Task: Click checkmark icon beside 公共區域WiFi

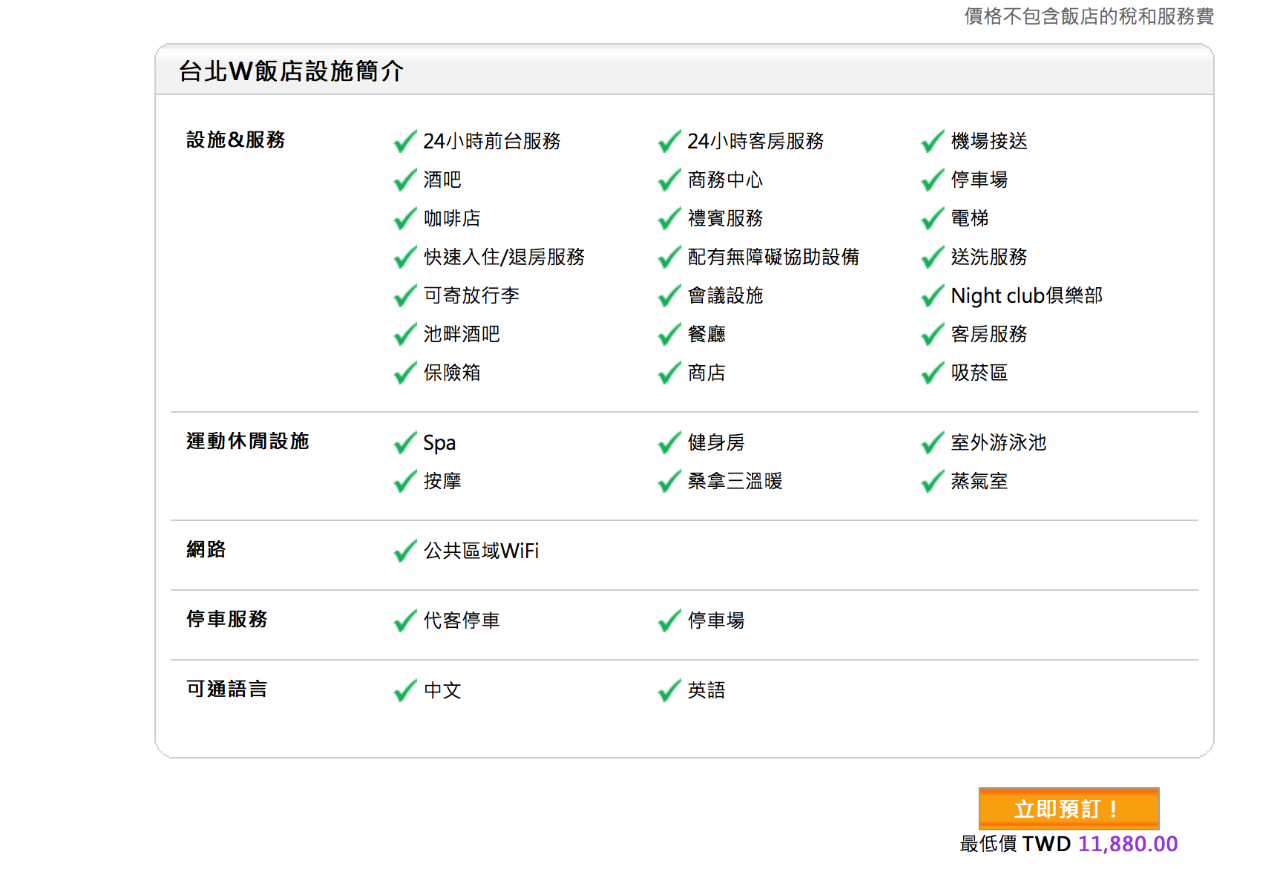Action: 405,551
